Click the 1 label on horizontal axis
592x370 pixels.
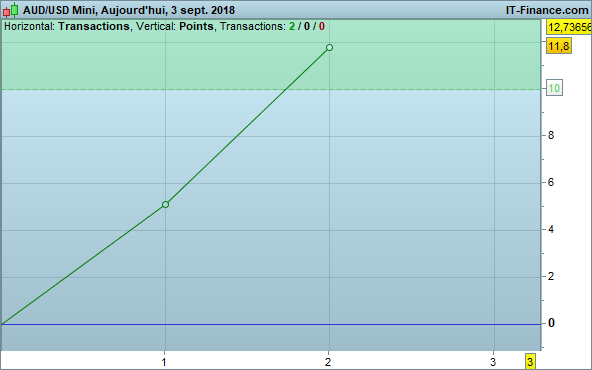(164, 362)
